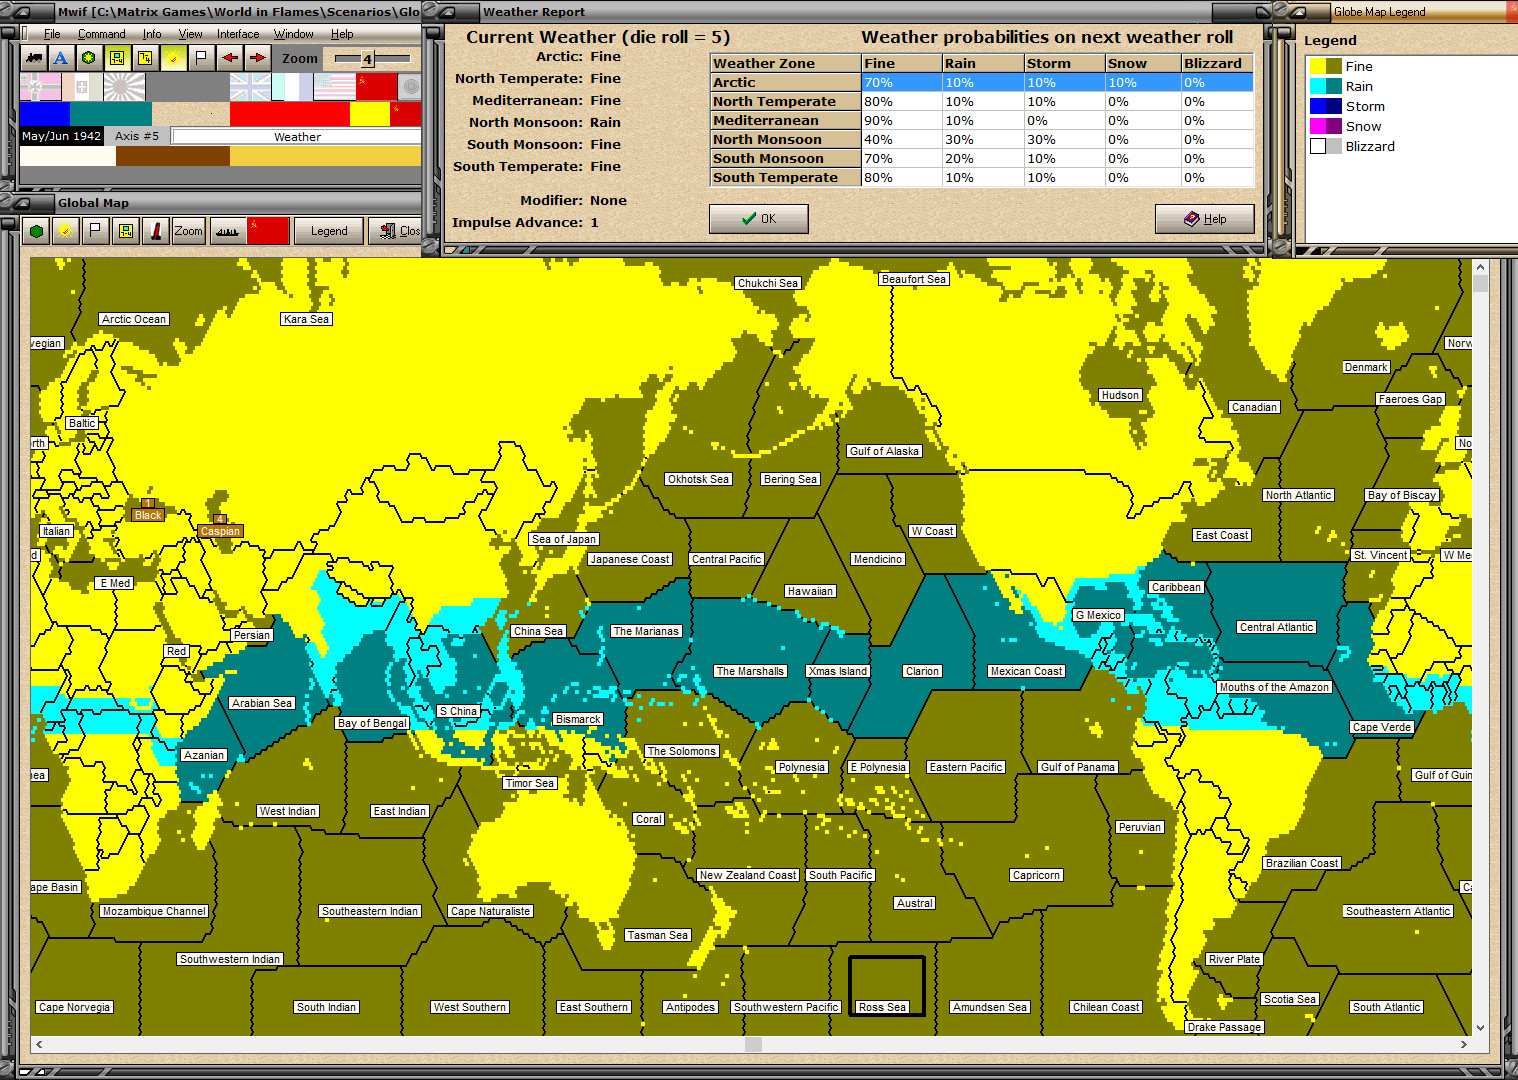The width and height of the screenshot is (1518, 1080).
Task: Click the warship silhouette icon on Global Map toolbar
Action: point(228,231)
